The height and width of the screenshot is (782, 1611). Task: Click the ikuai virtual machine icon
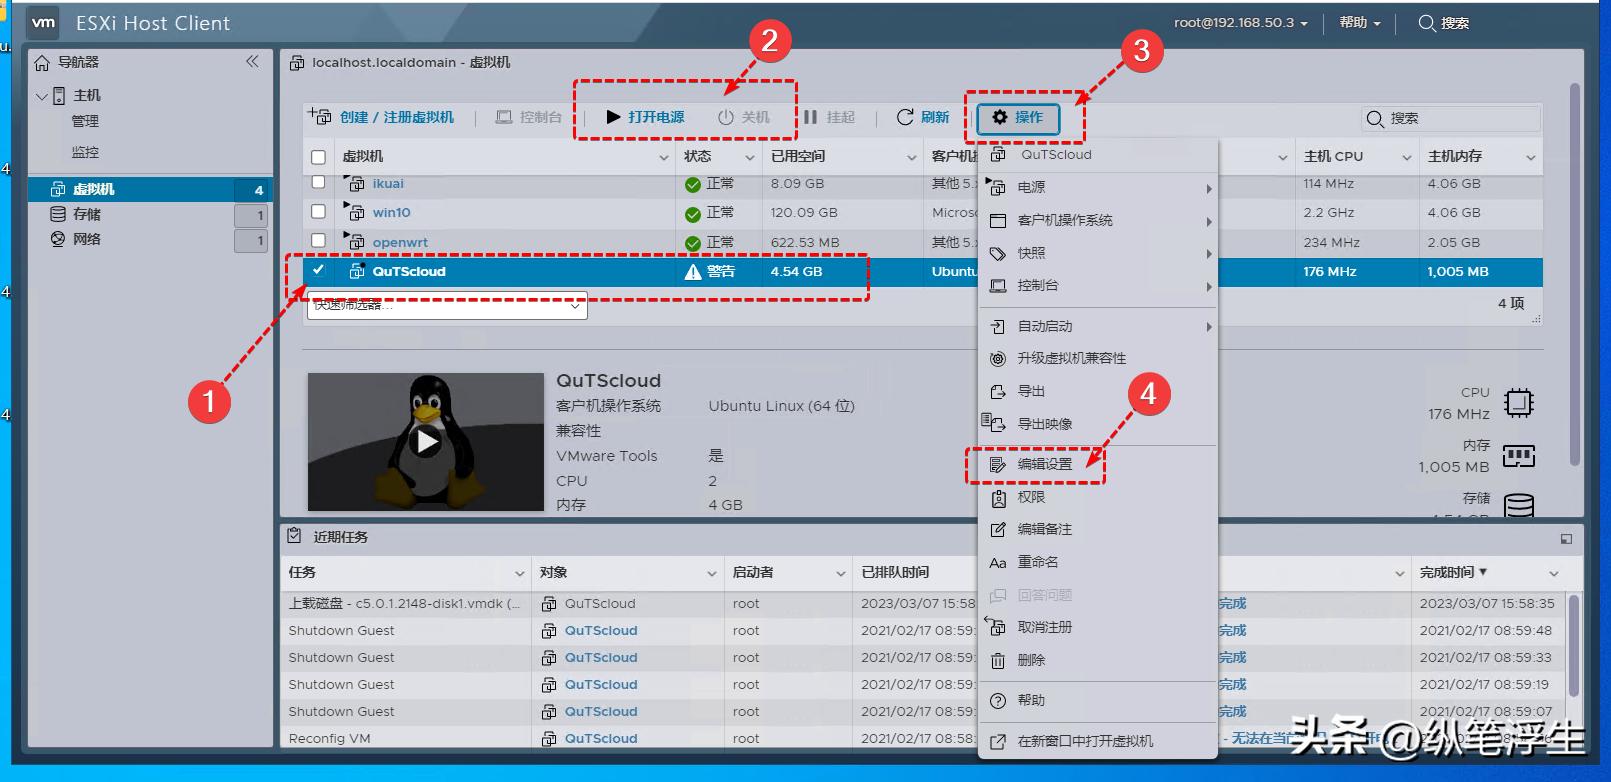(355, 183)
